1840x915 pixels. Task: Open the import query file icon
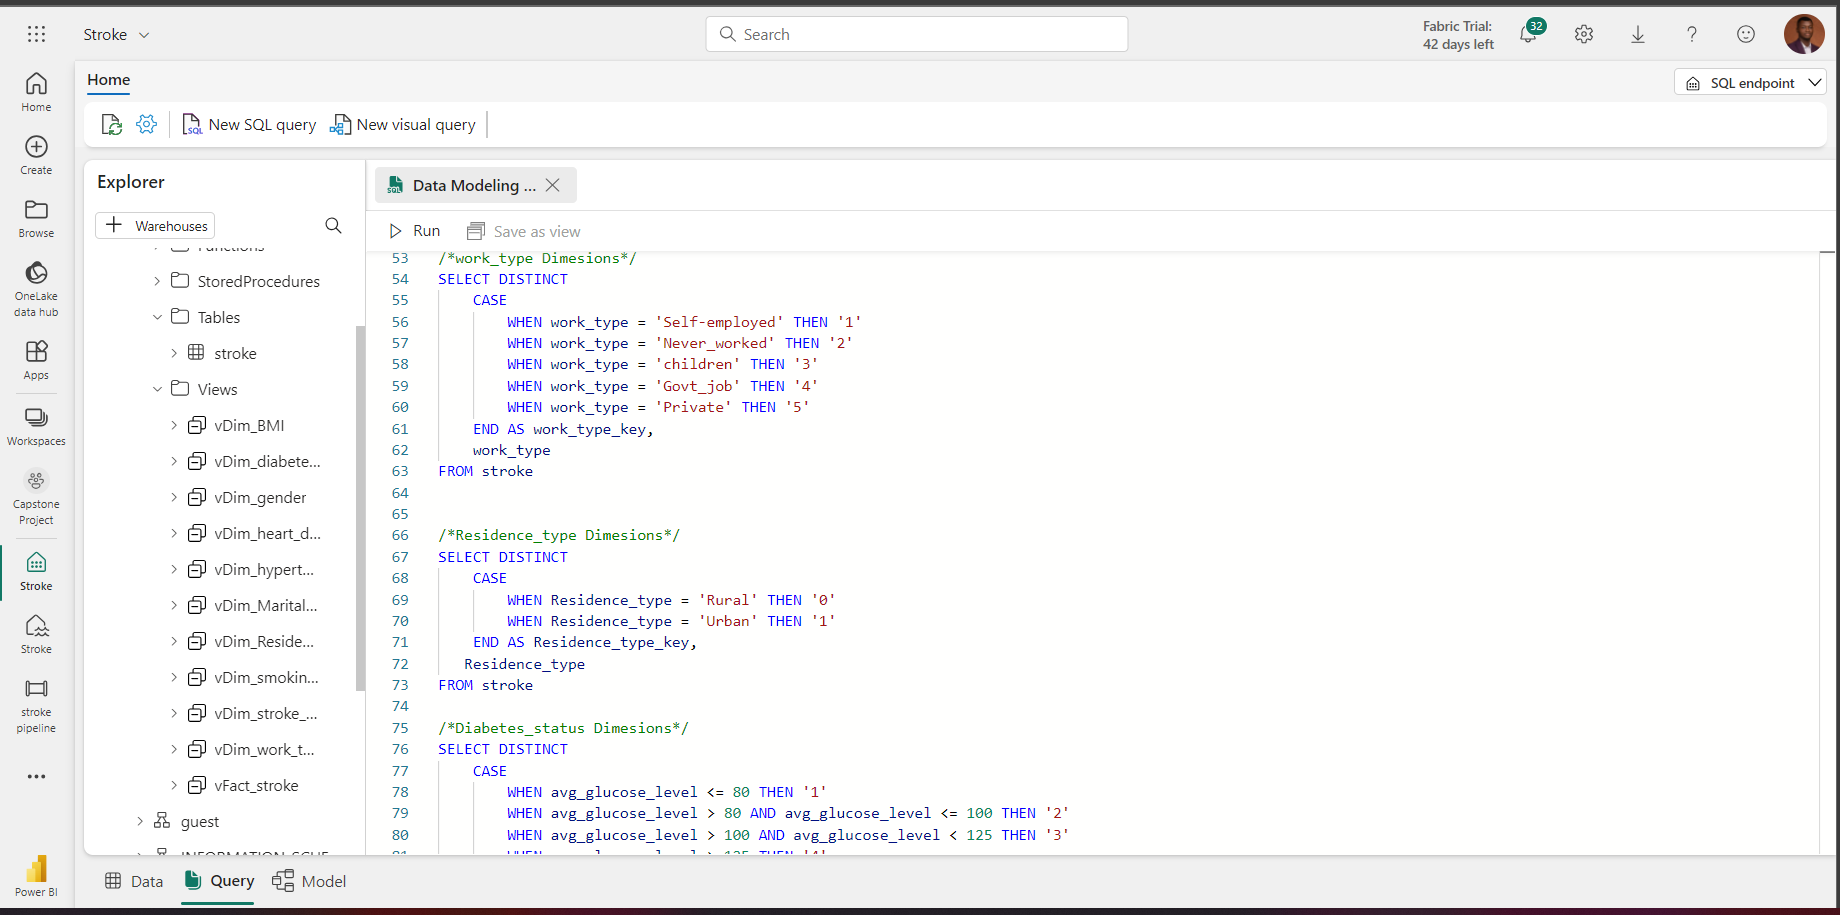tap(111, 124)
